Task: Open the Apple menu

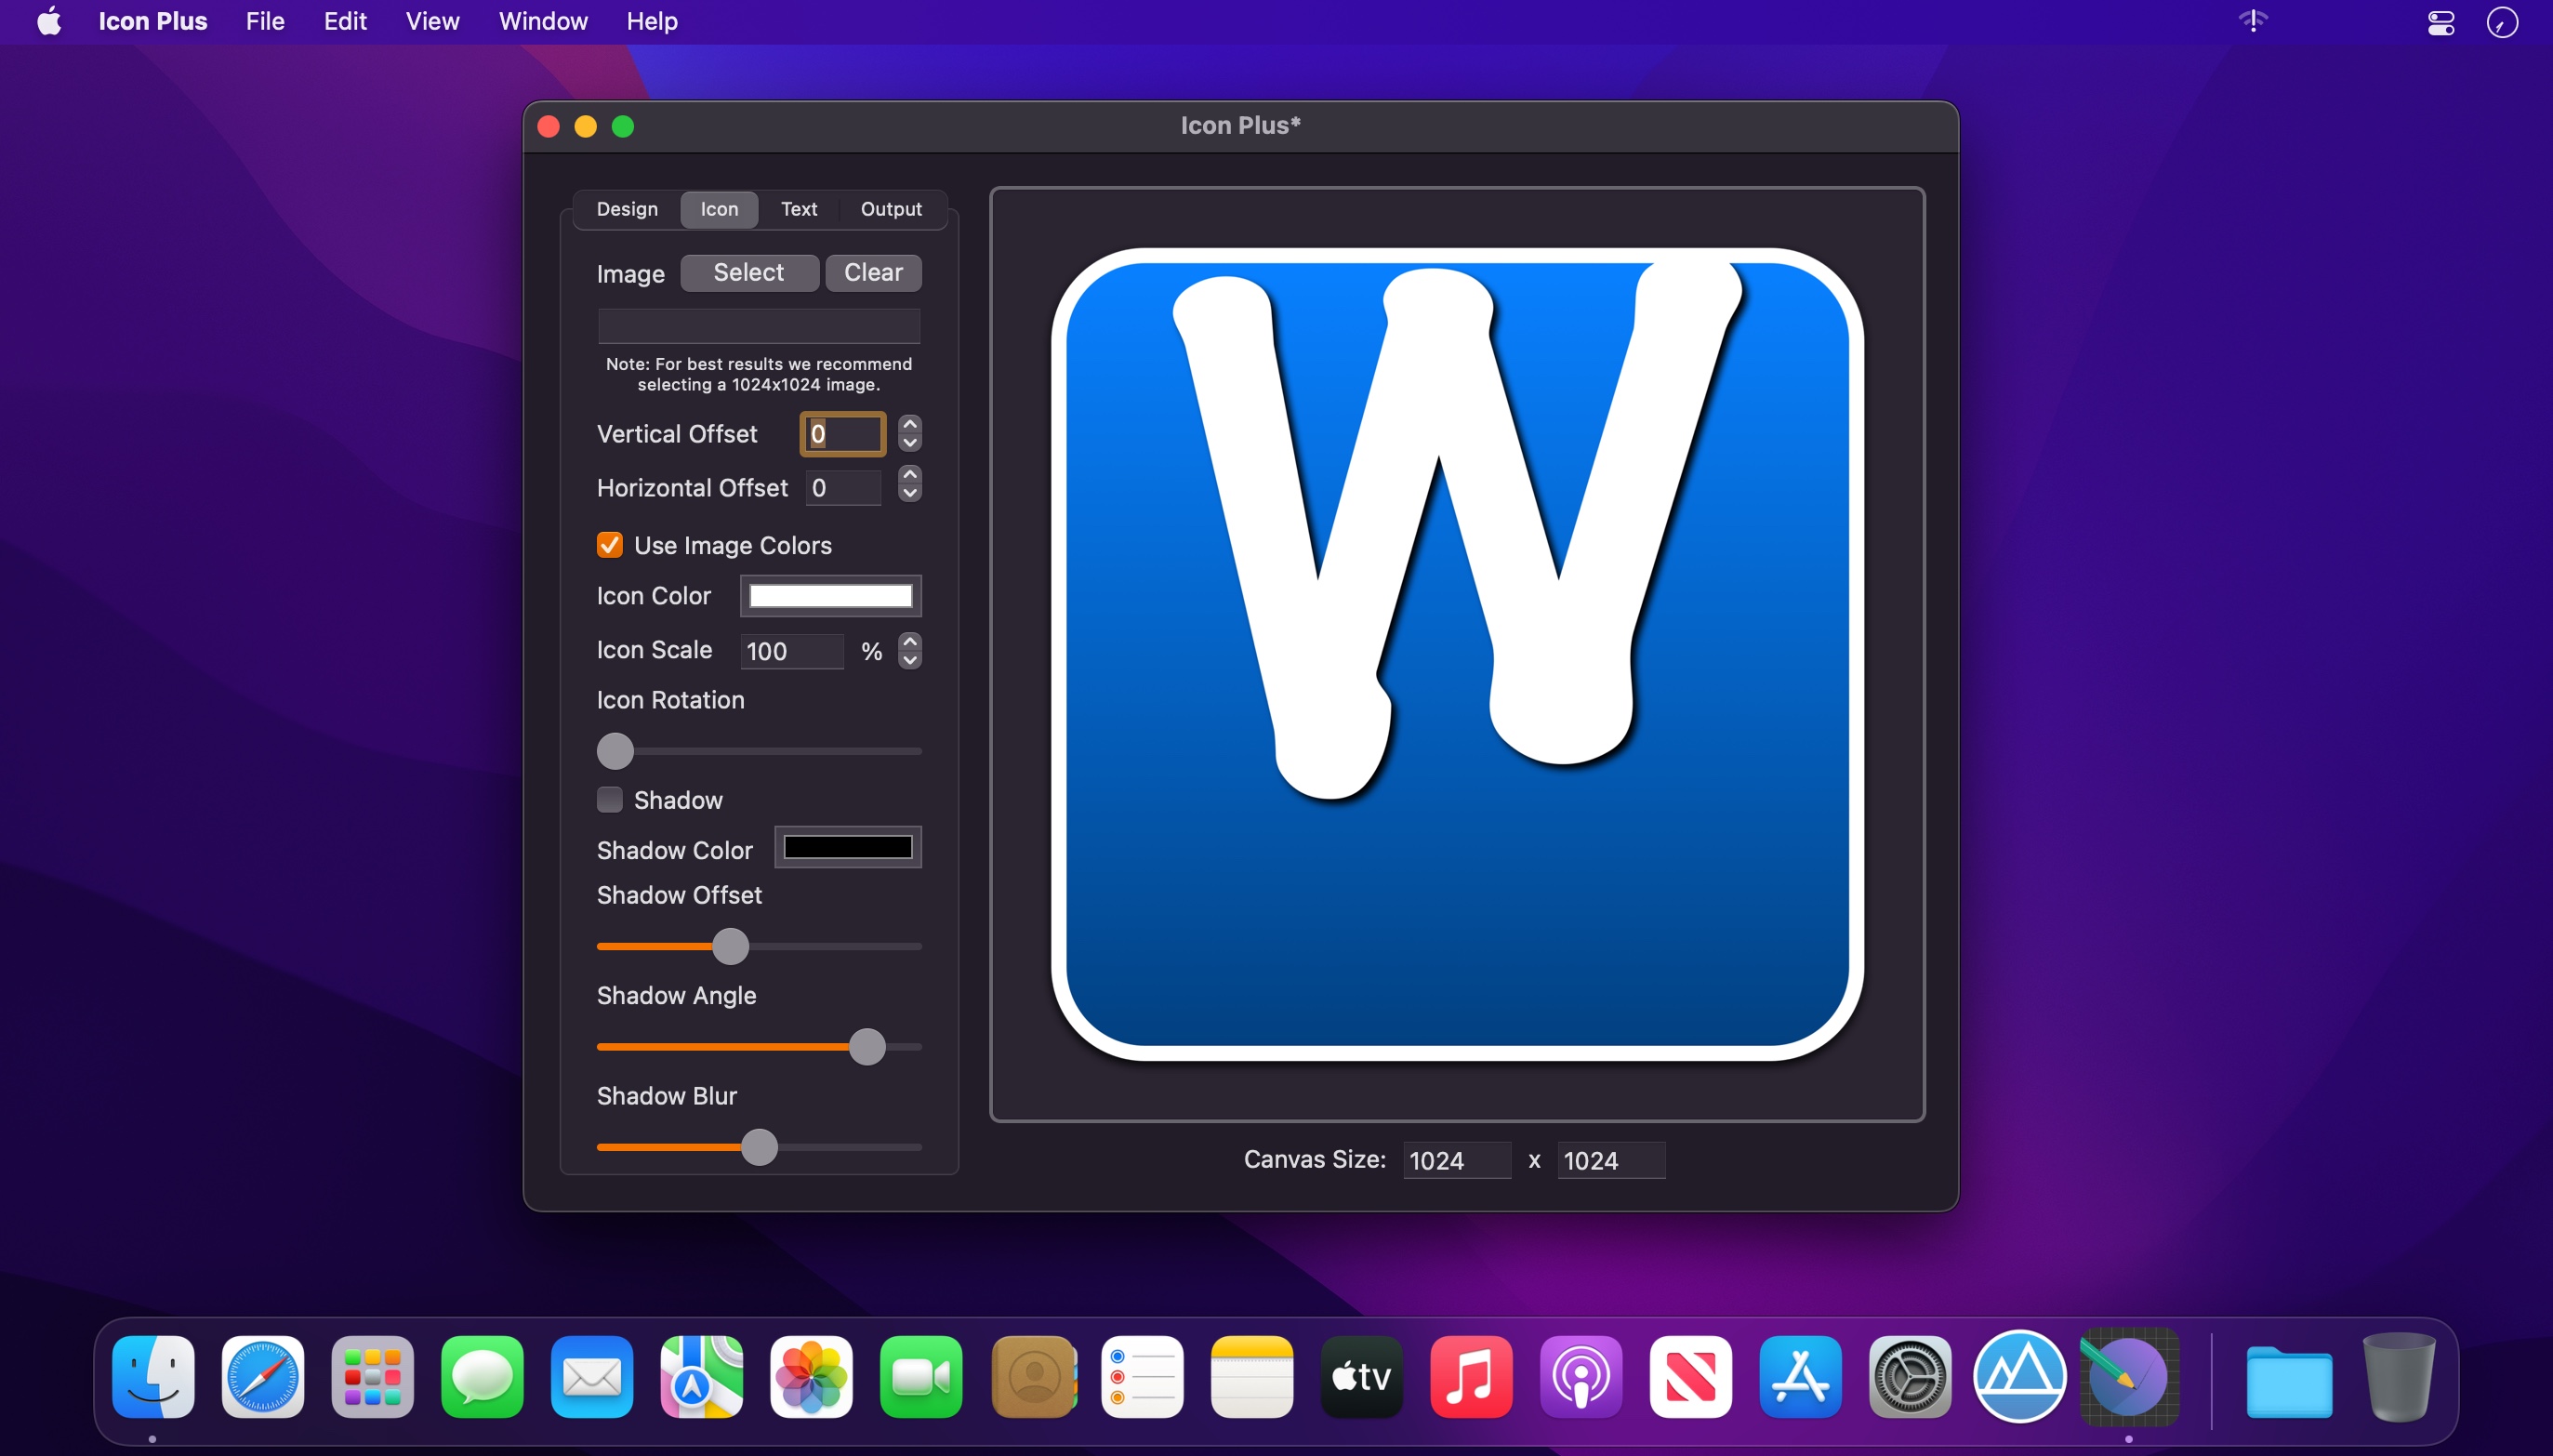Action: [49, 21]
